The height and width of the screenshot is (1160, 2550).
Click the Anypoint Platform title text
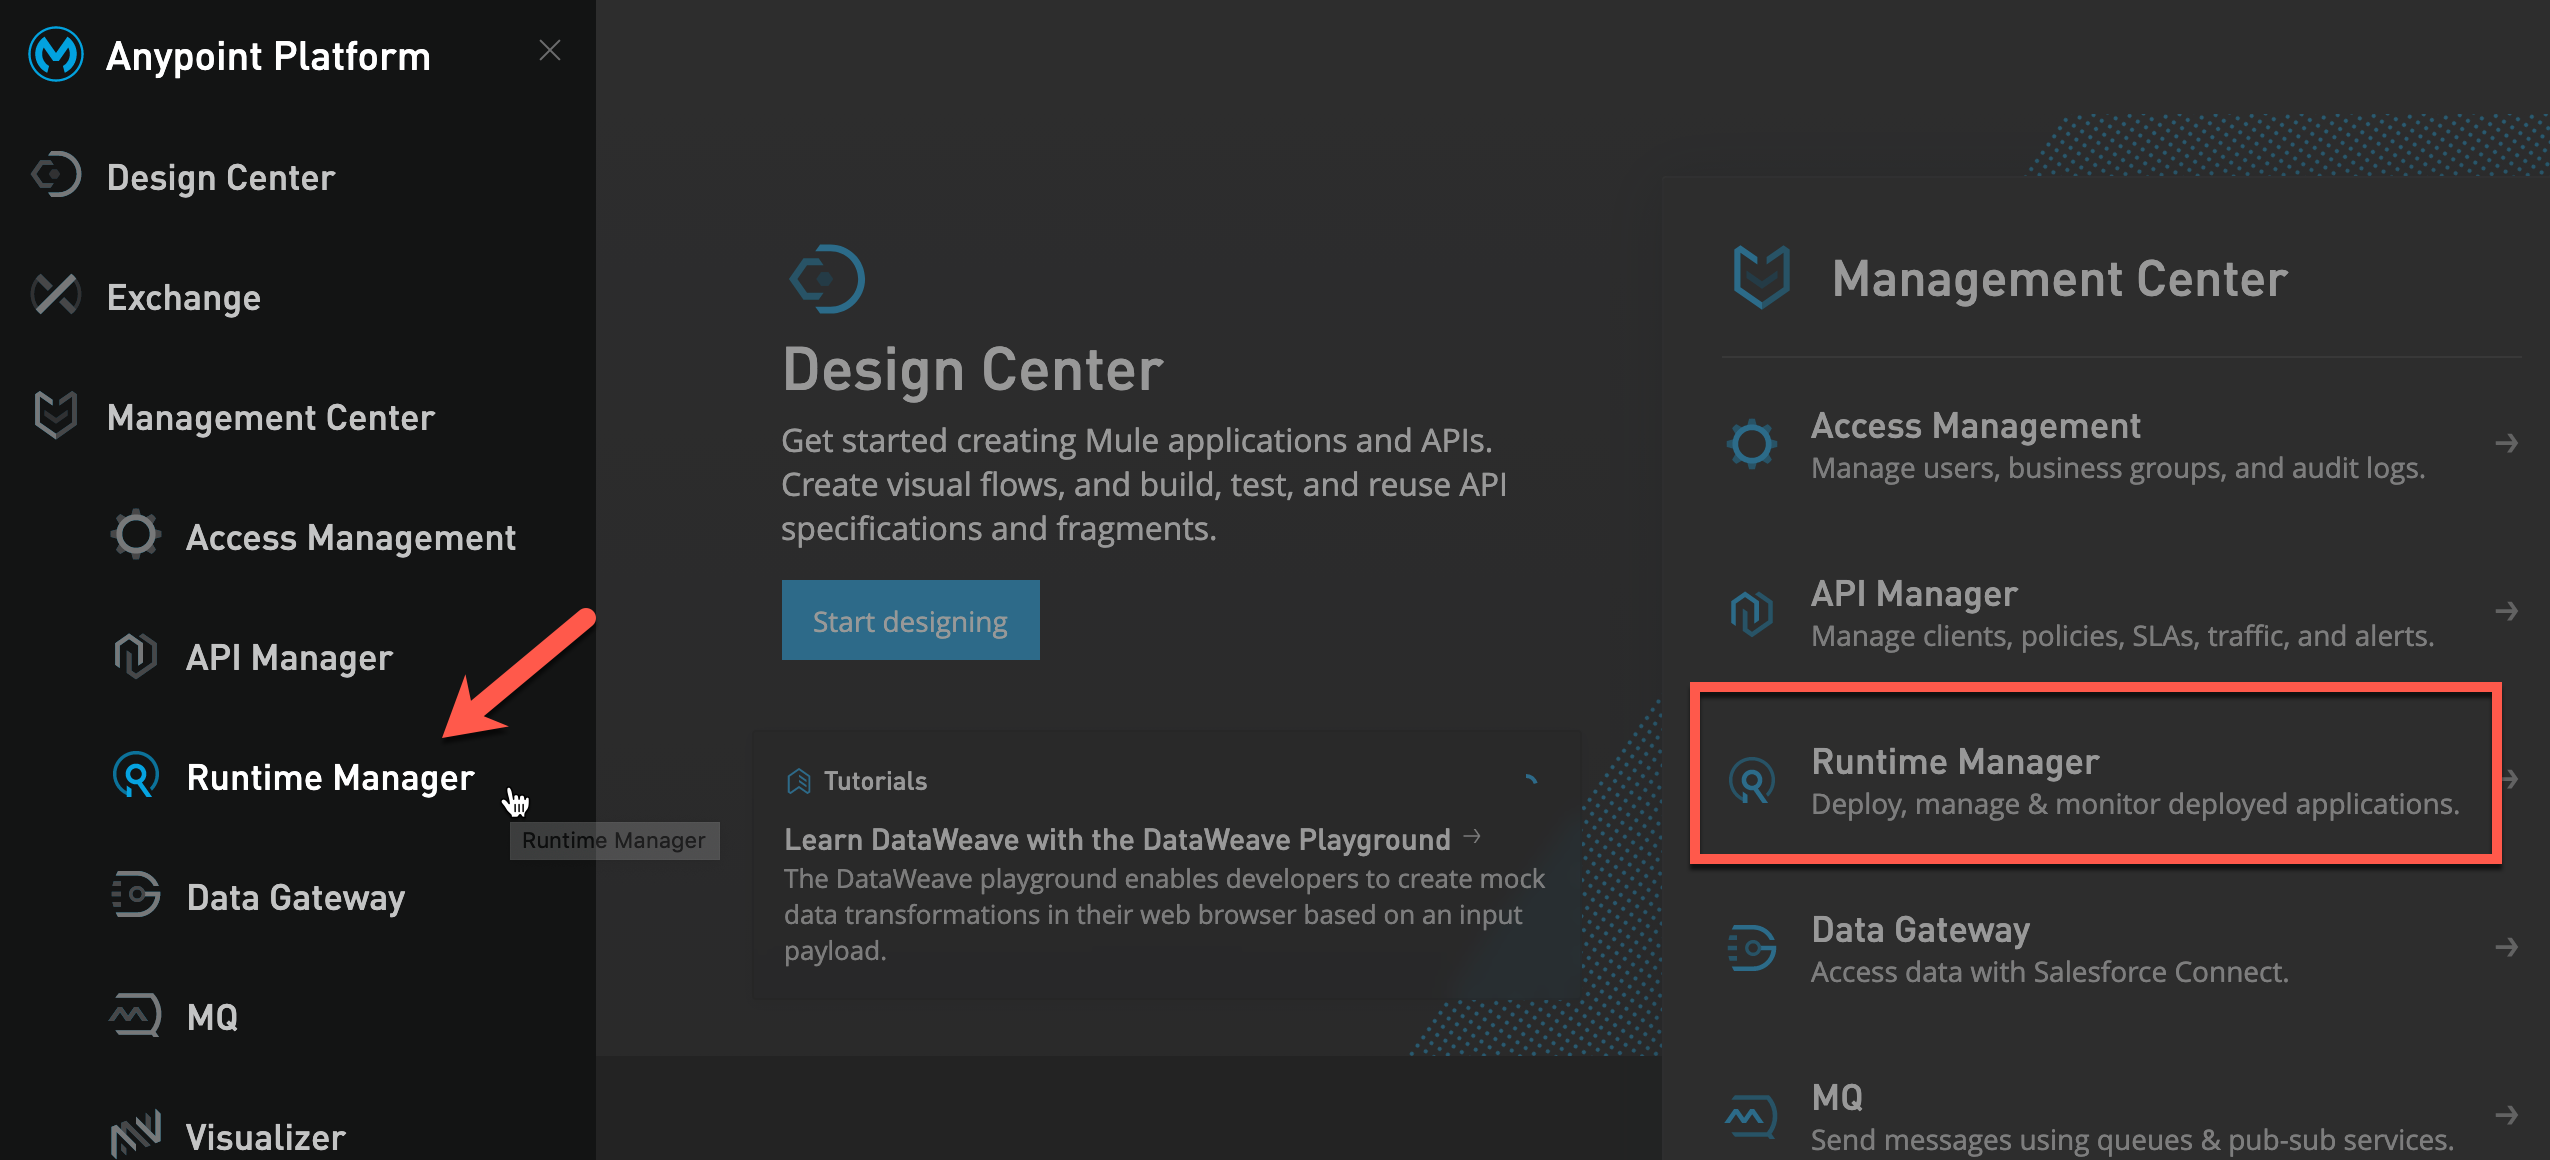(268, 56)
